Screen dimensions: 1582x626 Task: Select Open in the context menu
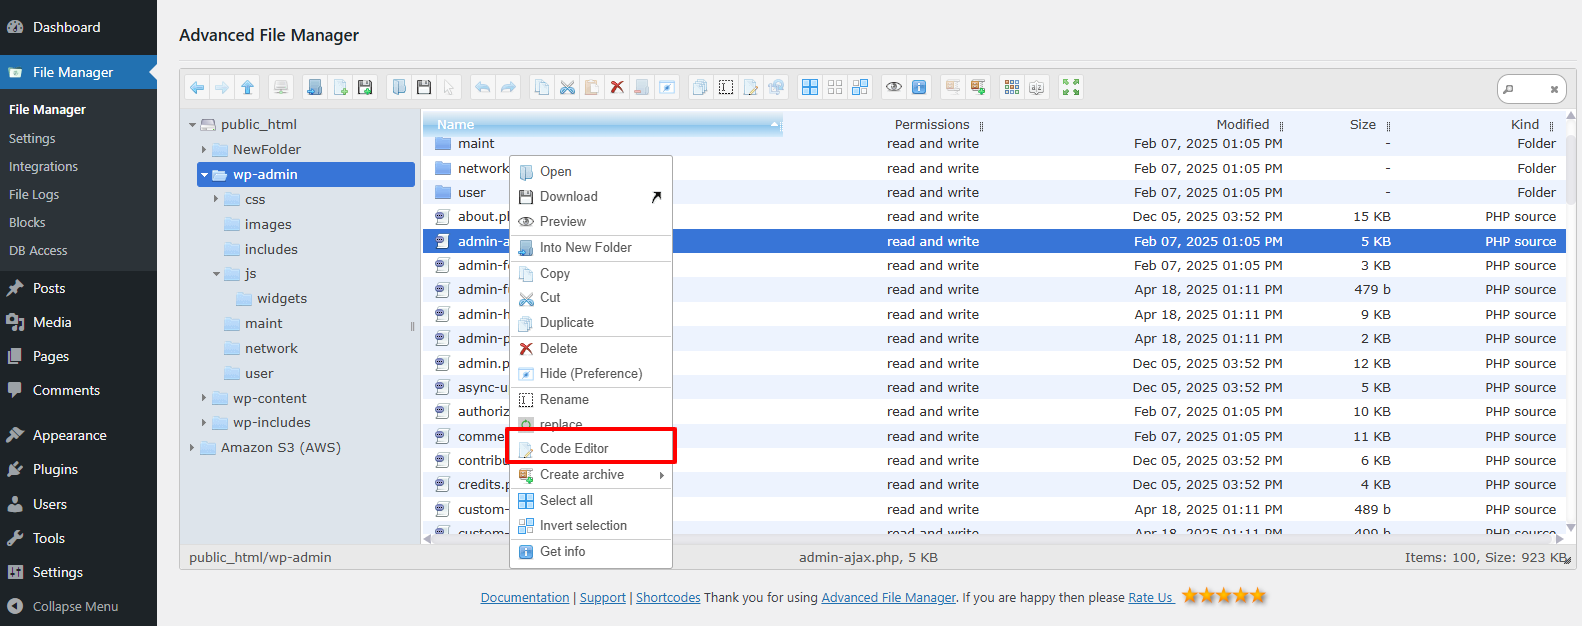tap(591, 172)
